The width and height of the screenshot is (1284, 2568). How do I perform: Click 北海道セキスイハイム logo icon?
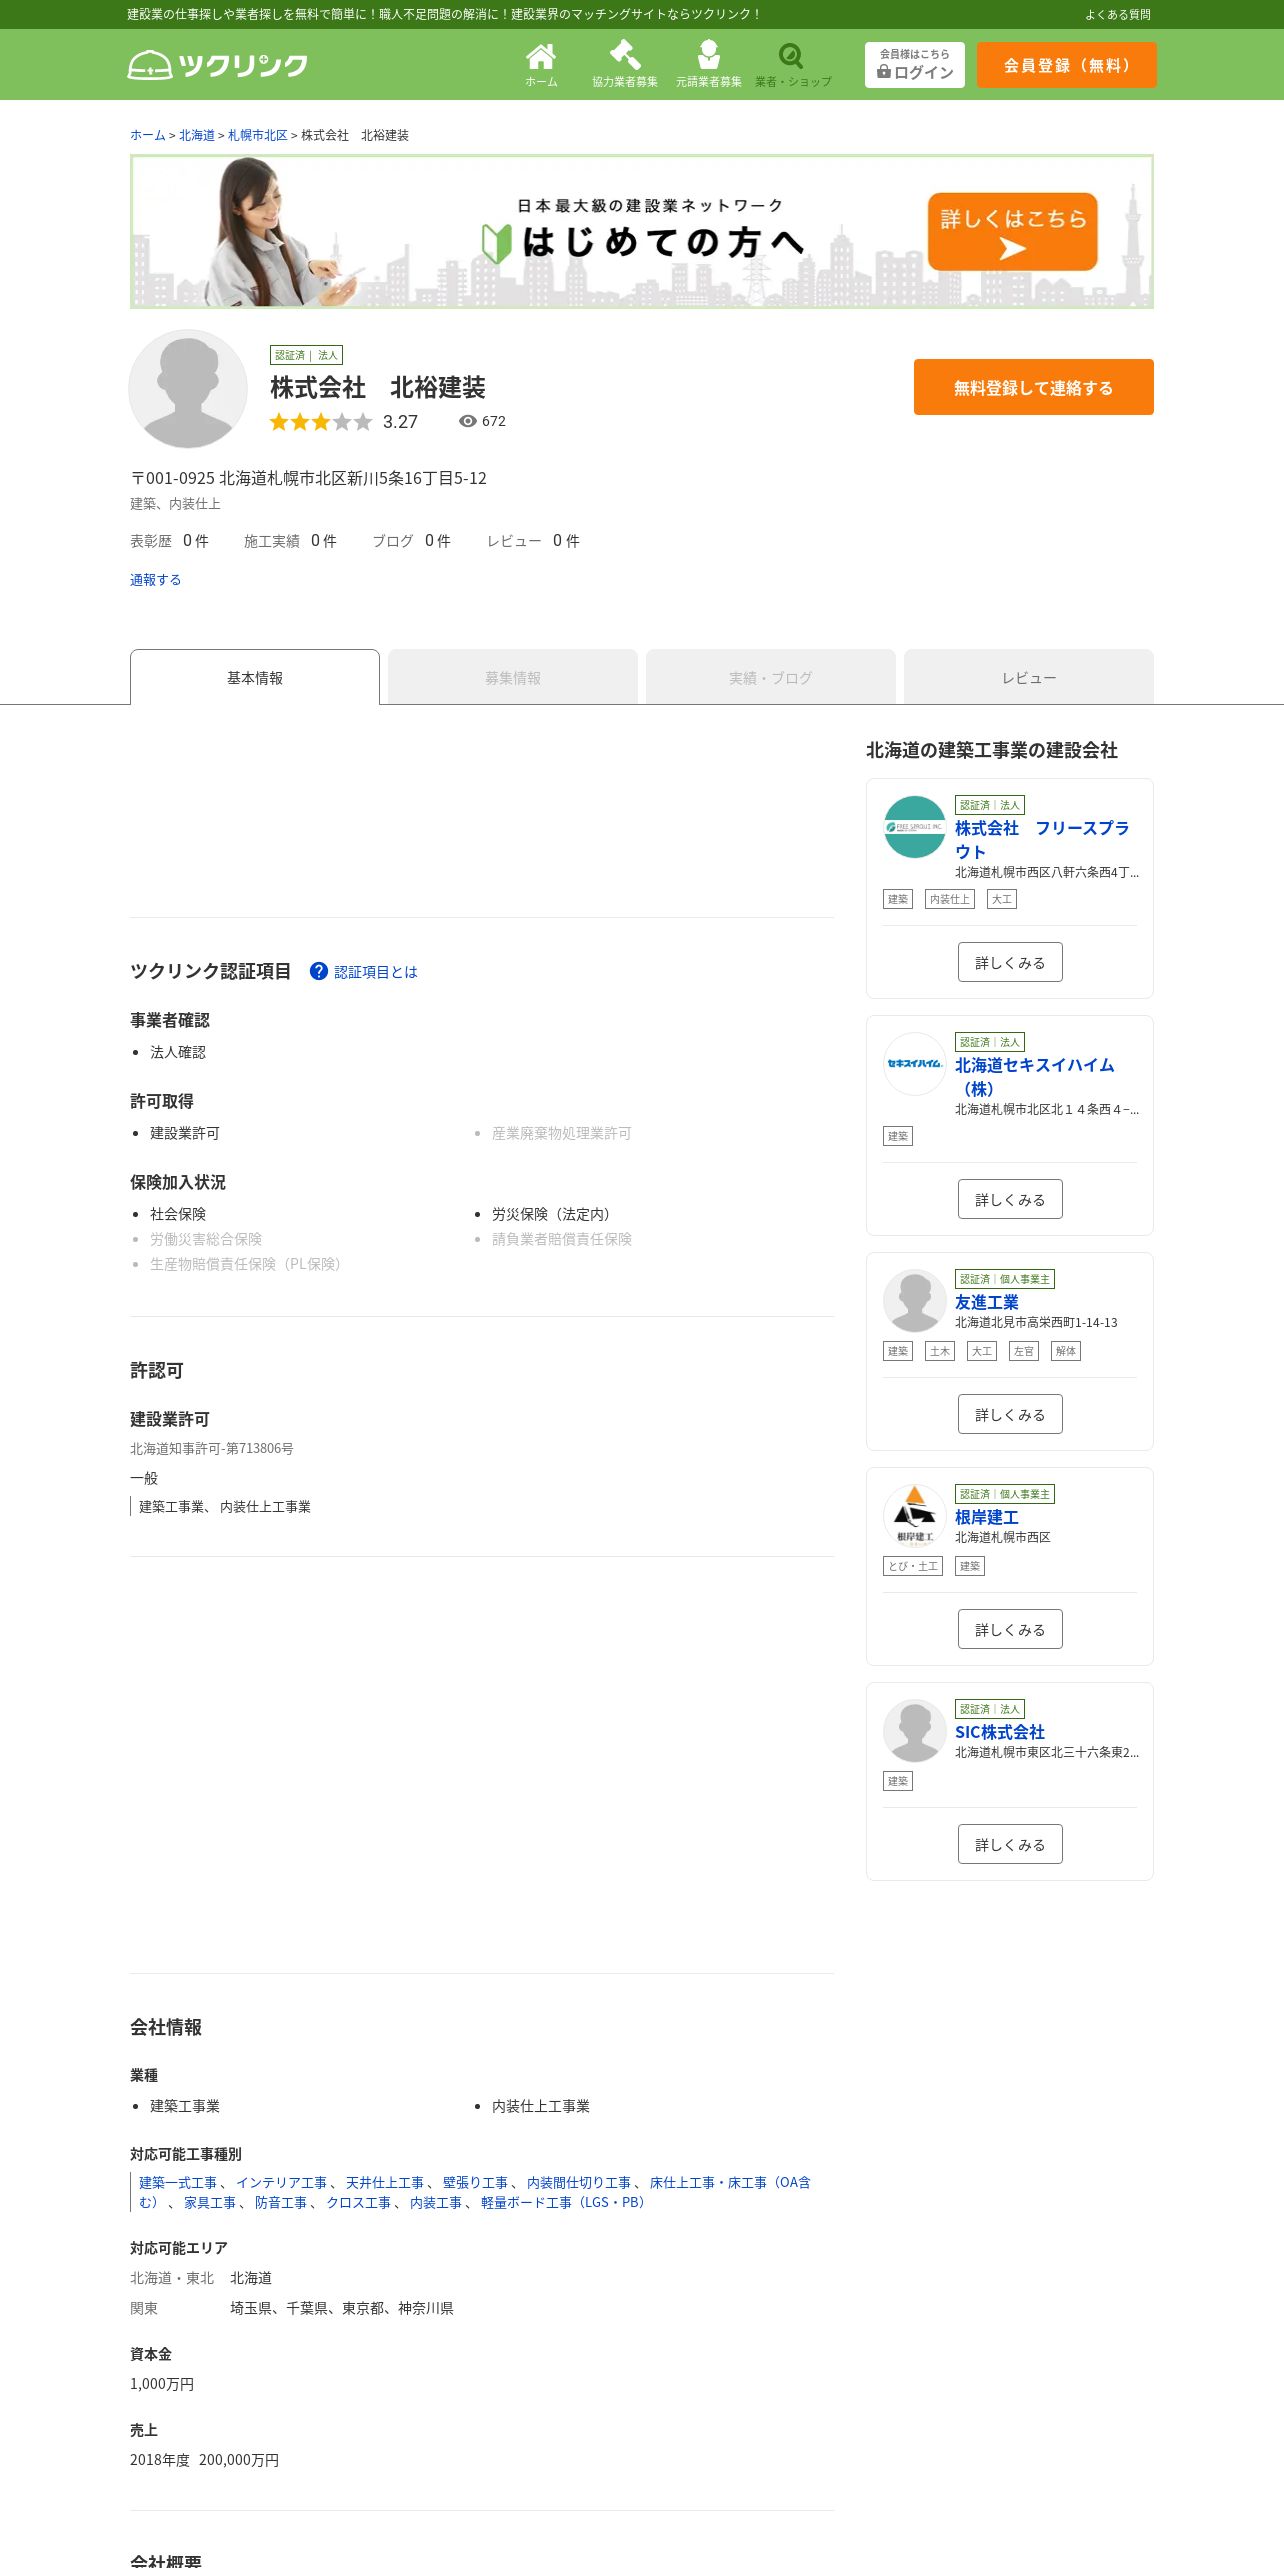tap(915, 1064)
